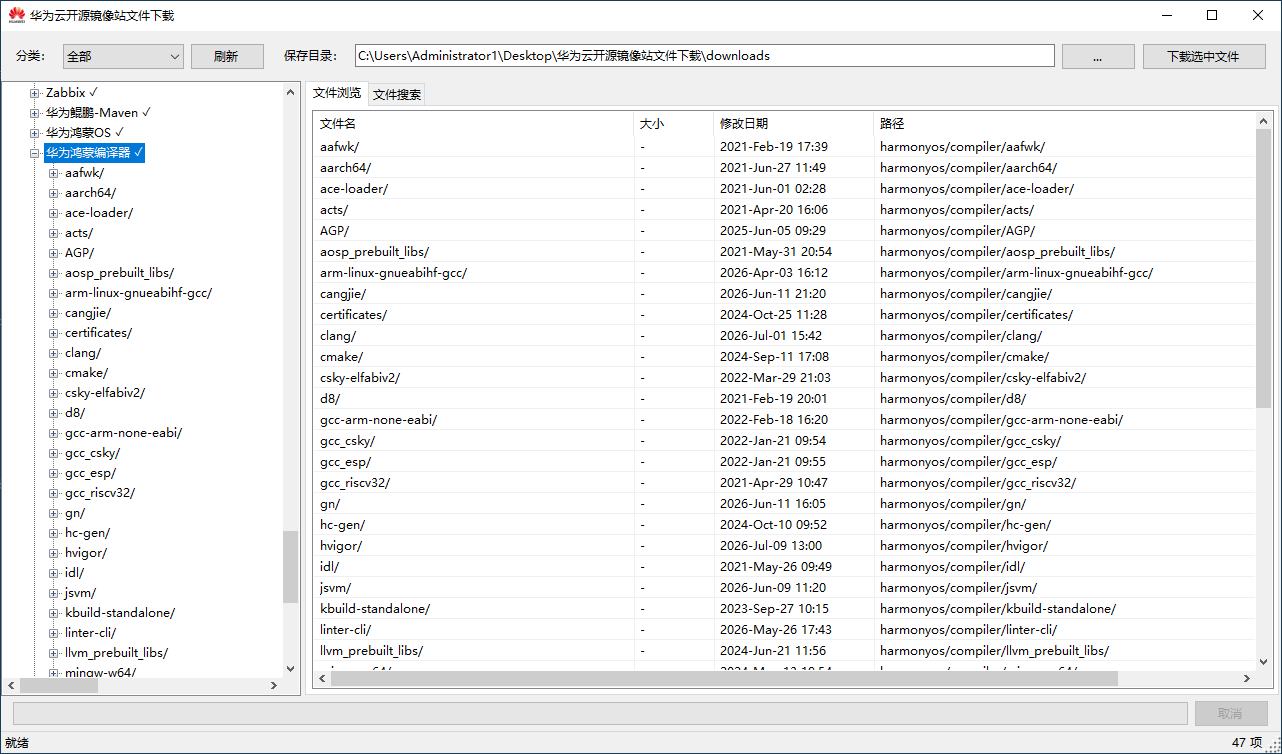The image size is (1282, 754).
Task: Select ace-loader/ in the tree
Action: pos(99,213)
